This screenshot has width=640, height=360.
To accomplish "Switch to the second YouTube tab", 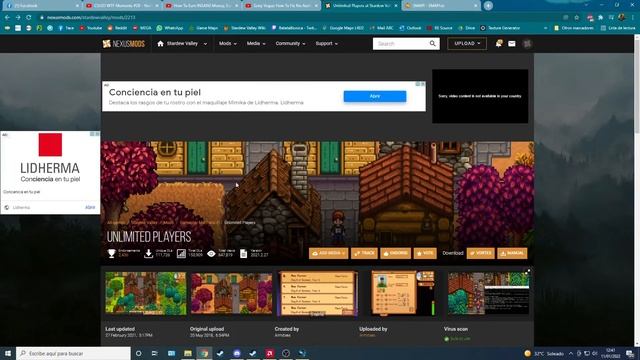I will pyautogui.click(x=123, y=6).
